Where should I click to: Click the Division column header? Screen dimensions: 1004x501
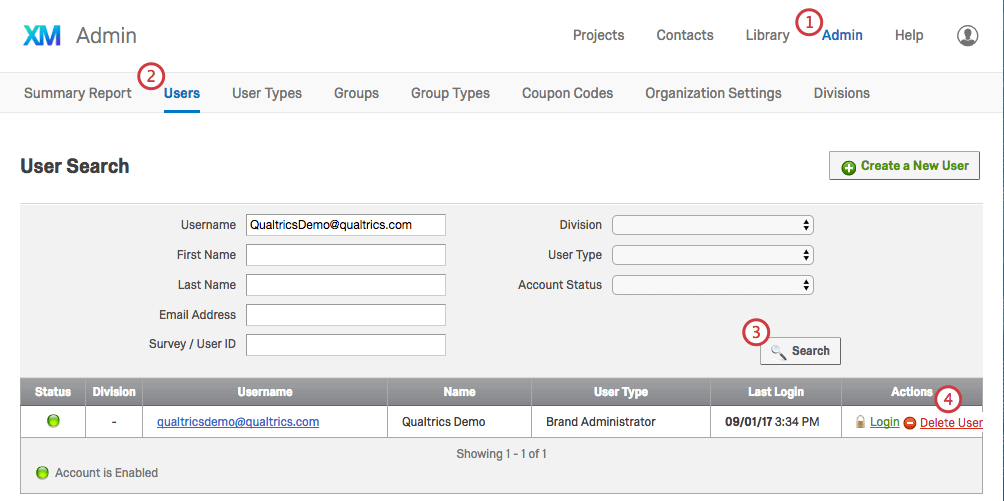(114, 391)
